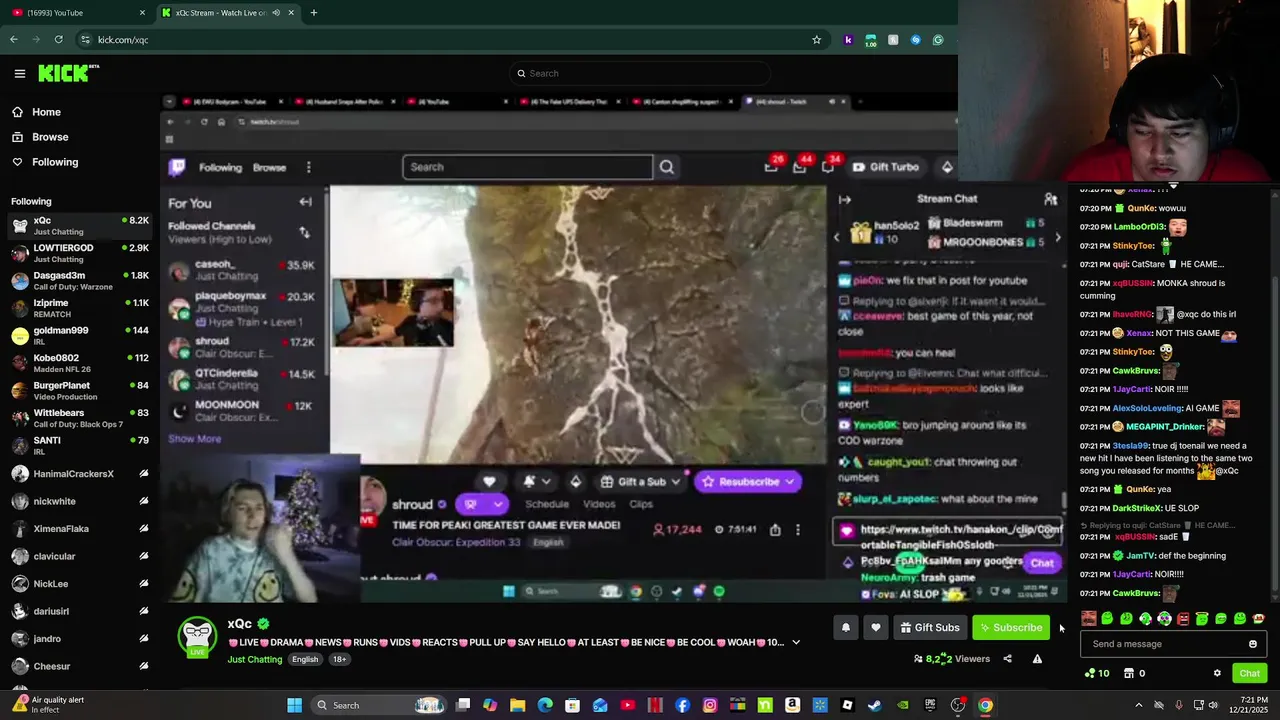Open a new browser tab
The width and height of the screenshot is (1280, 720).
pos(313,13)
